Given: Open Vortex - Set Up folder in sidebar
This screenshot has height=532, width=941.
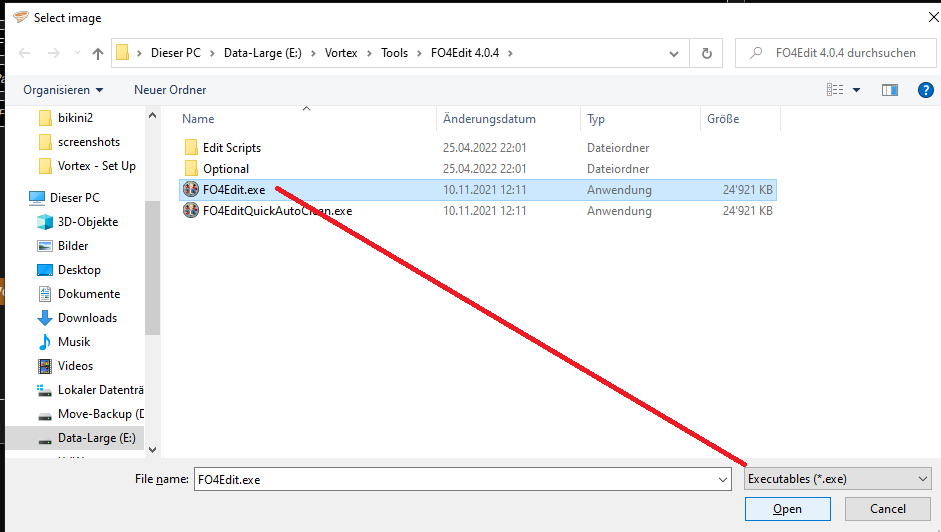Looking at the screenshot, I should pos(97,166).
